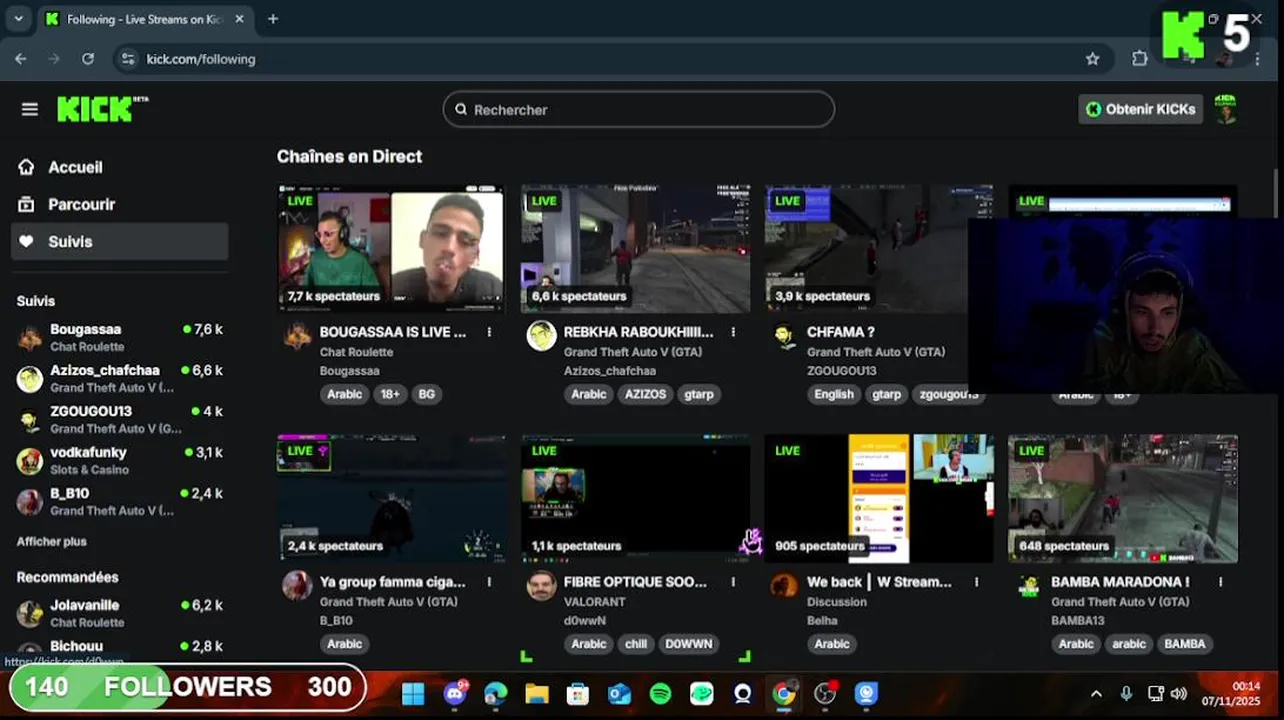Viewport: 1284px width, 720px height.
Task: Reload the page
Action: point(88,59)
